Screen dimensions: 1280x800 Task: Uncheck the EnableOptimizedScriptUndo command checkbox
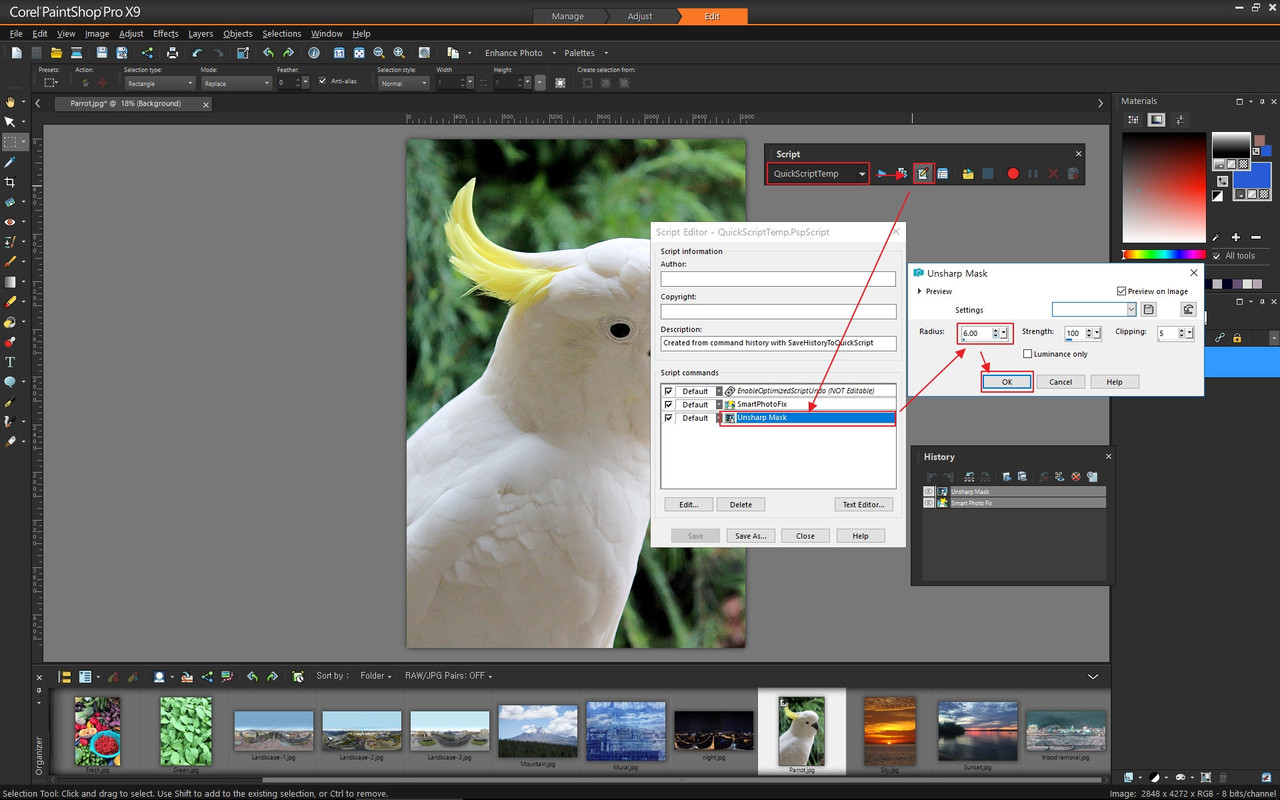coord(669,391)
